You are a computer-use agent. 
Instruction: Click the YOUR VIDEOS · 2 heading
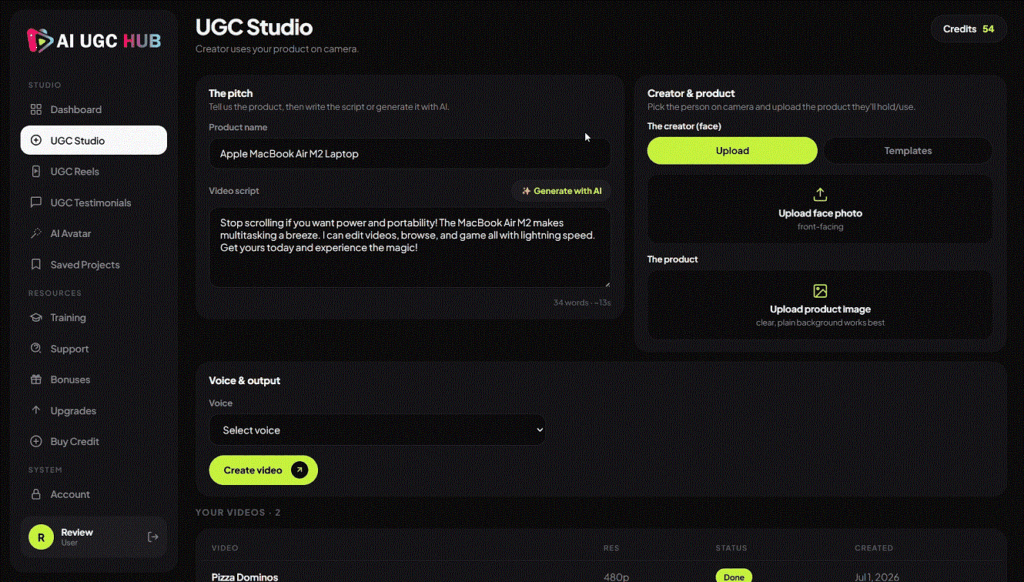[x=238, y=512]
